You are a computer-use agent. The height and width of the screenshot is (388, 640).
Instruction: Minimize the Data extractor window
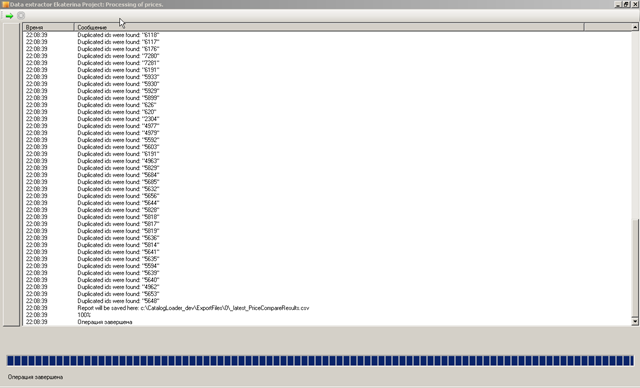[x=618, y=4]
